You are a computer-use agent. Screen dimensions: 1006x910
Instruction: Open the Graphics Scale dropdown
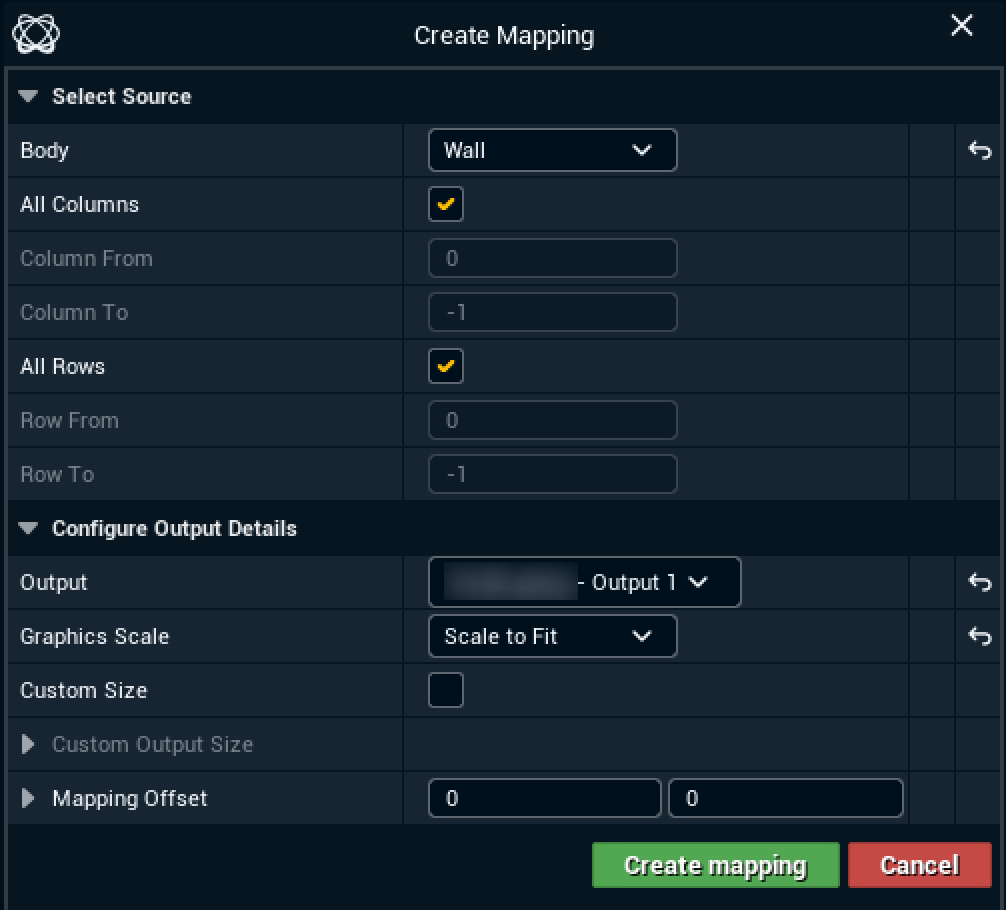coord(552,637)
